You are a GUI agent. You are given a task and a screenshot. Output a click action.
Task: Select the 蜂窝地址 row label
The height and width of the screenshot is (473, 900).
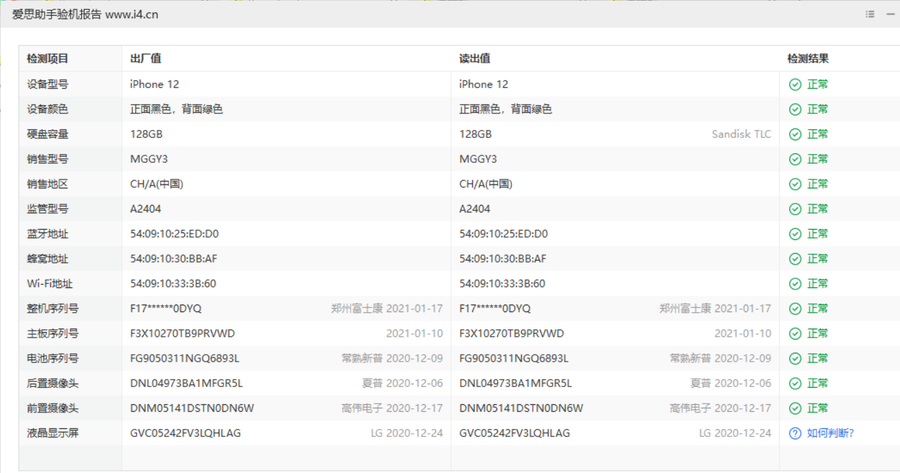coord(48,259)
